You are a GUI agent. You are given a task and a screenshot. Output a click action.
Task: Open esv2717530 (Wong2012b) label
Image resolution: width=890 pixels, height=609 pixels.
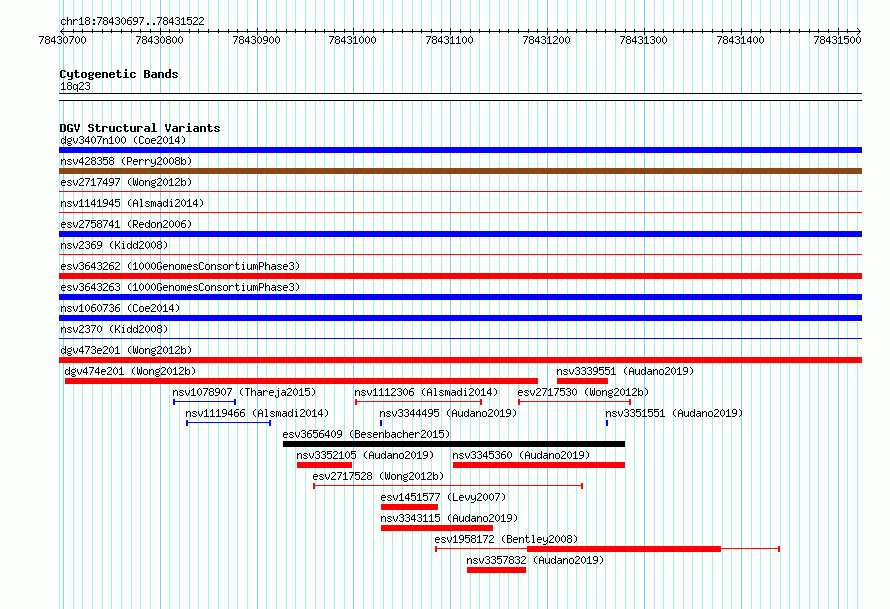(583, 392)
